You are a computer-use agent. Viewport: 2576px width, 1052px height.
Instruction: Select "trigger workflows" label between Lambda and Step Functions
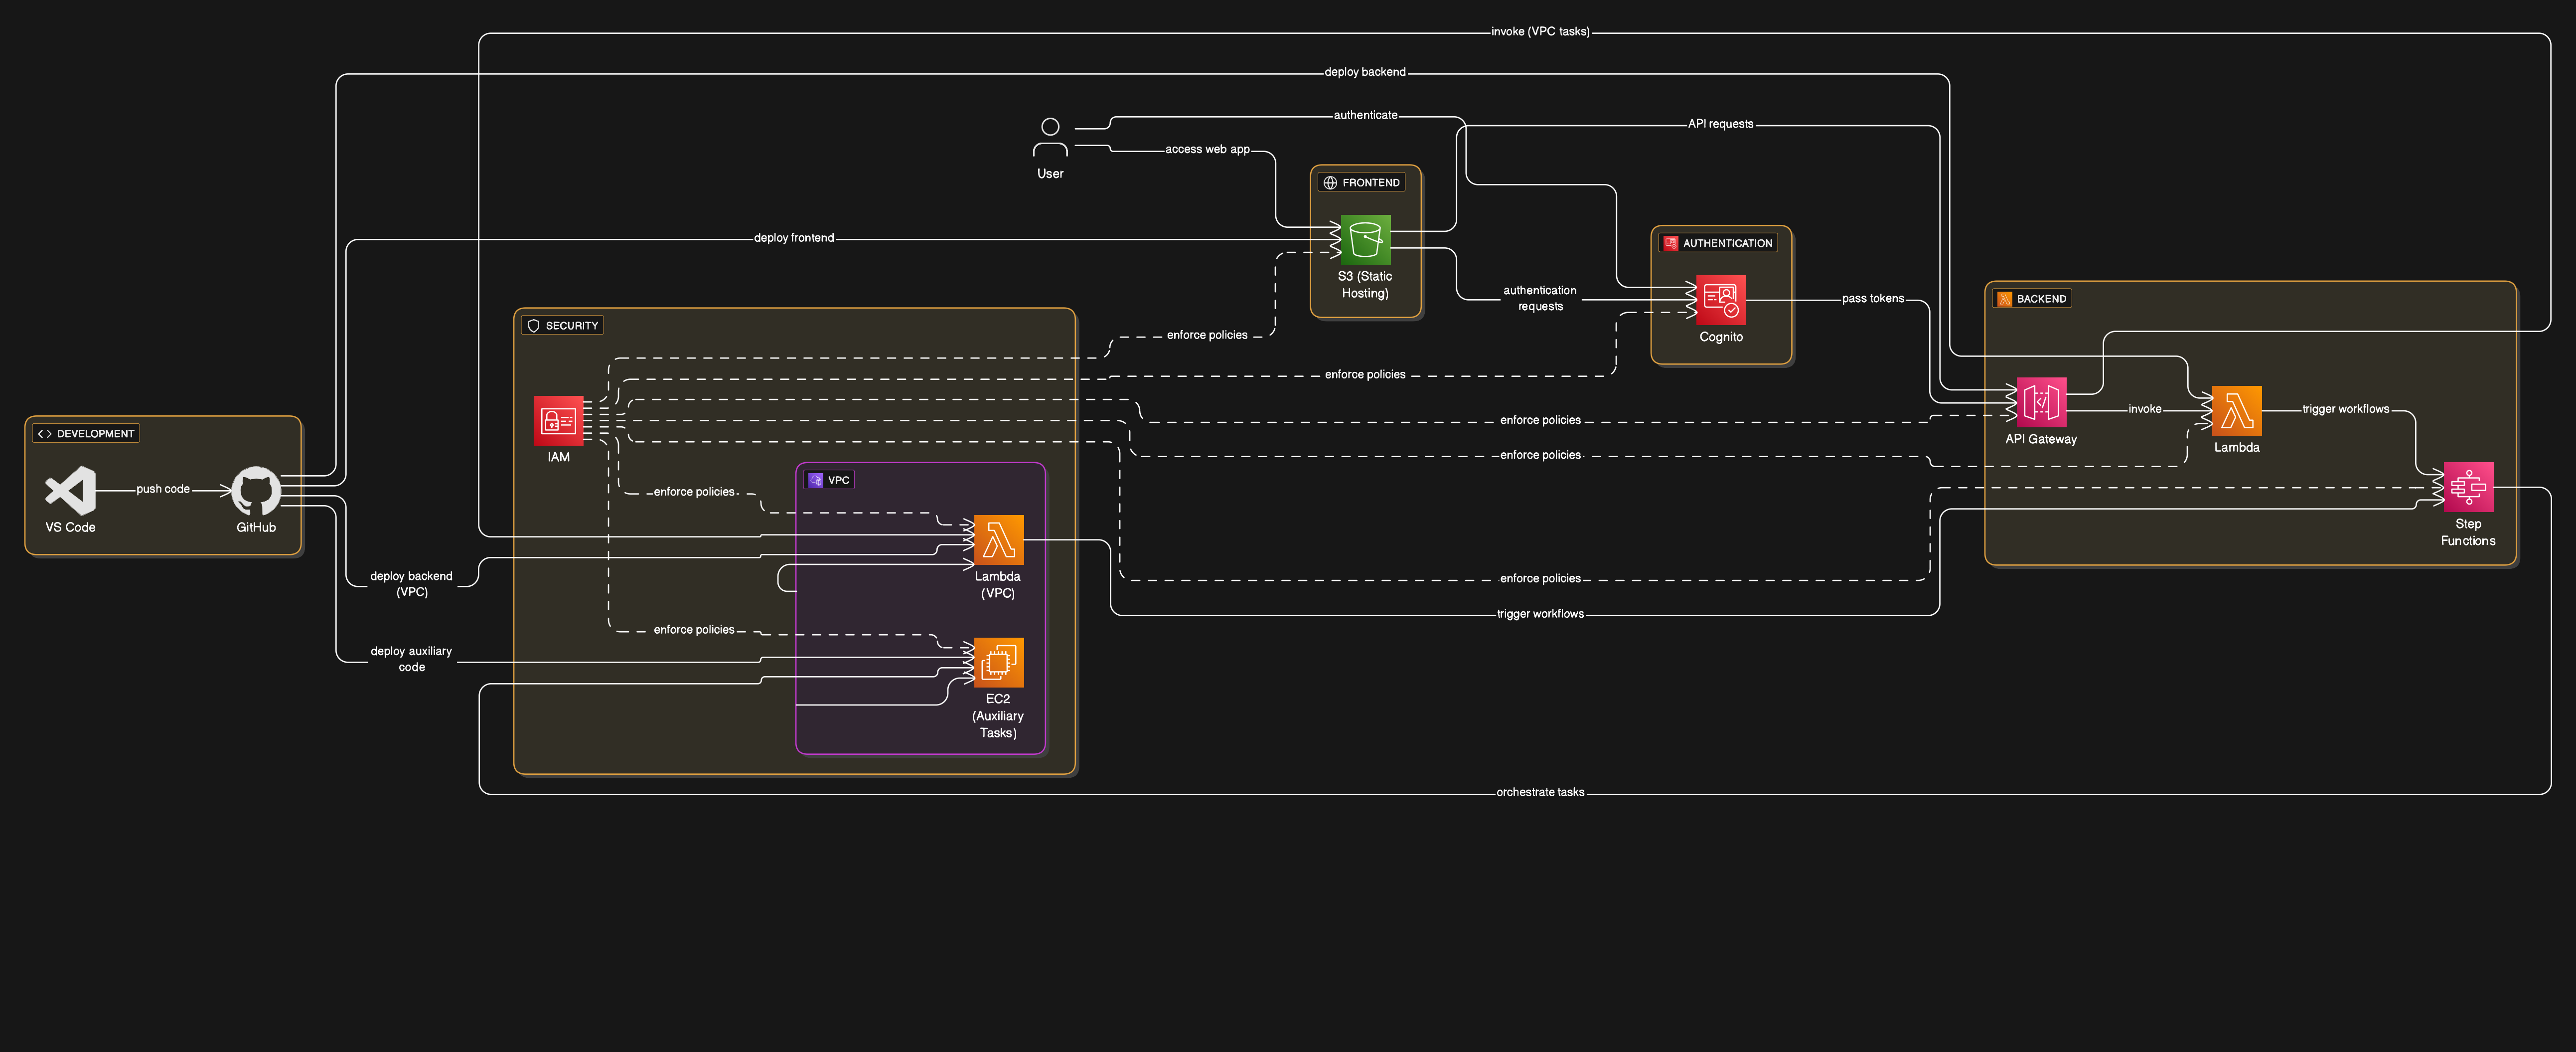coord(2345,409)
